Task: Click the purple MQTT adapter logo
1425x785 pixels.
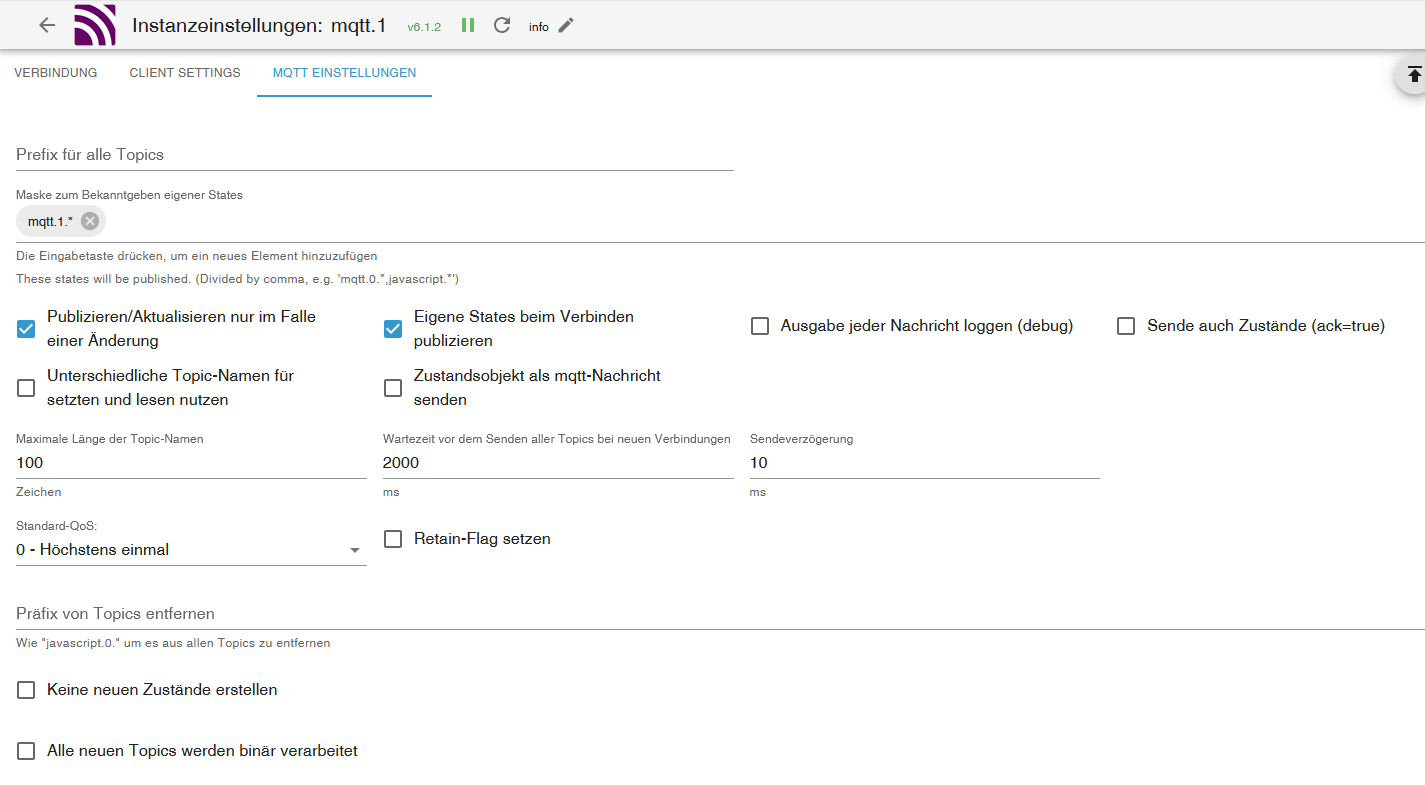Action: point(95,25)
